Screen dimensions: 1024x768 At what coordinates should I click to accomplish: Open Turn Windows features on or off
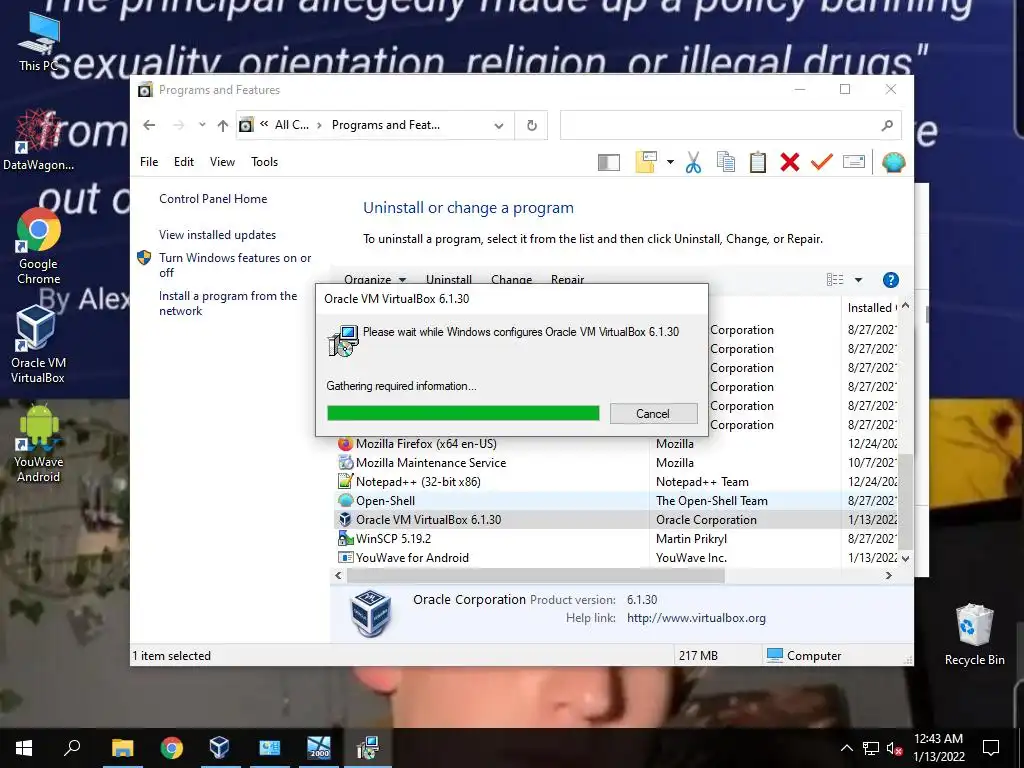(x=235, y=265)
